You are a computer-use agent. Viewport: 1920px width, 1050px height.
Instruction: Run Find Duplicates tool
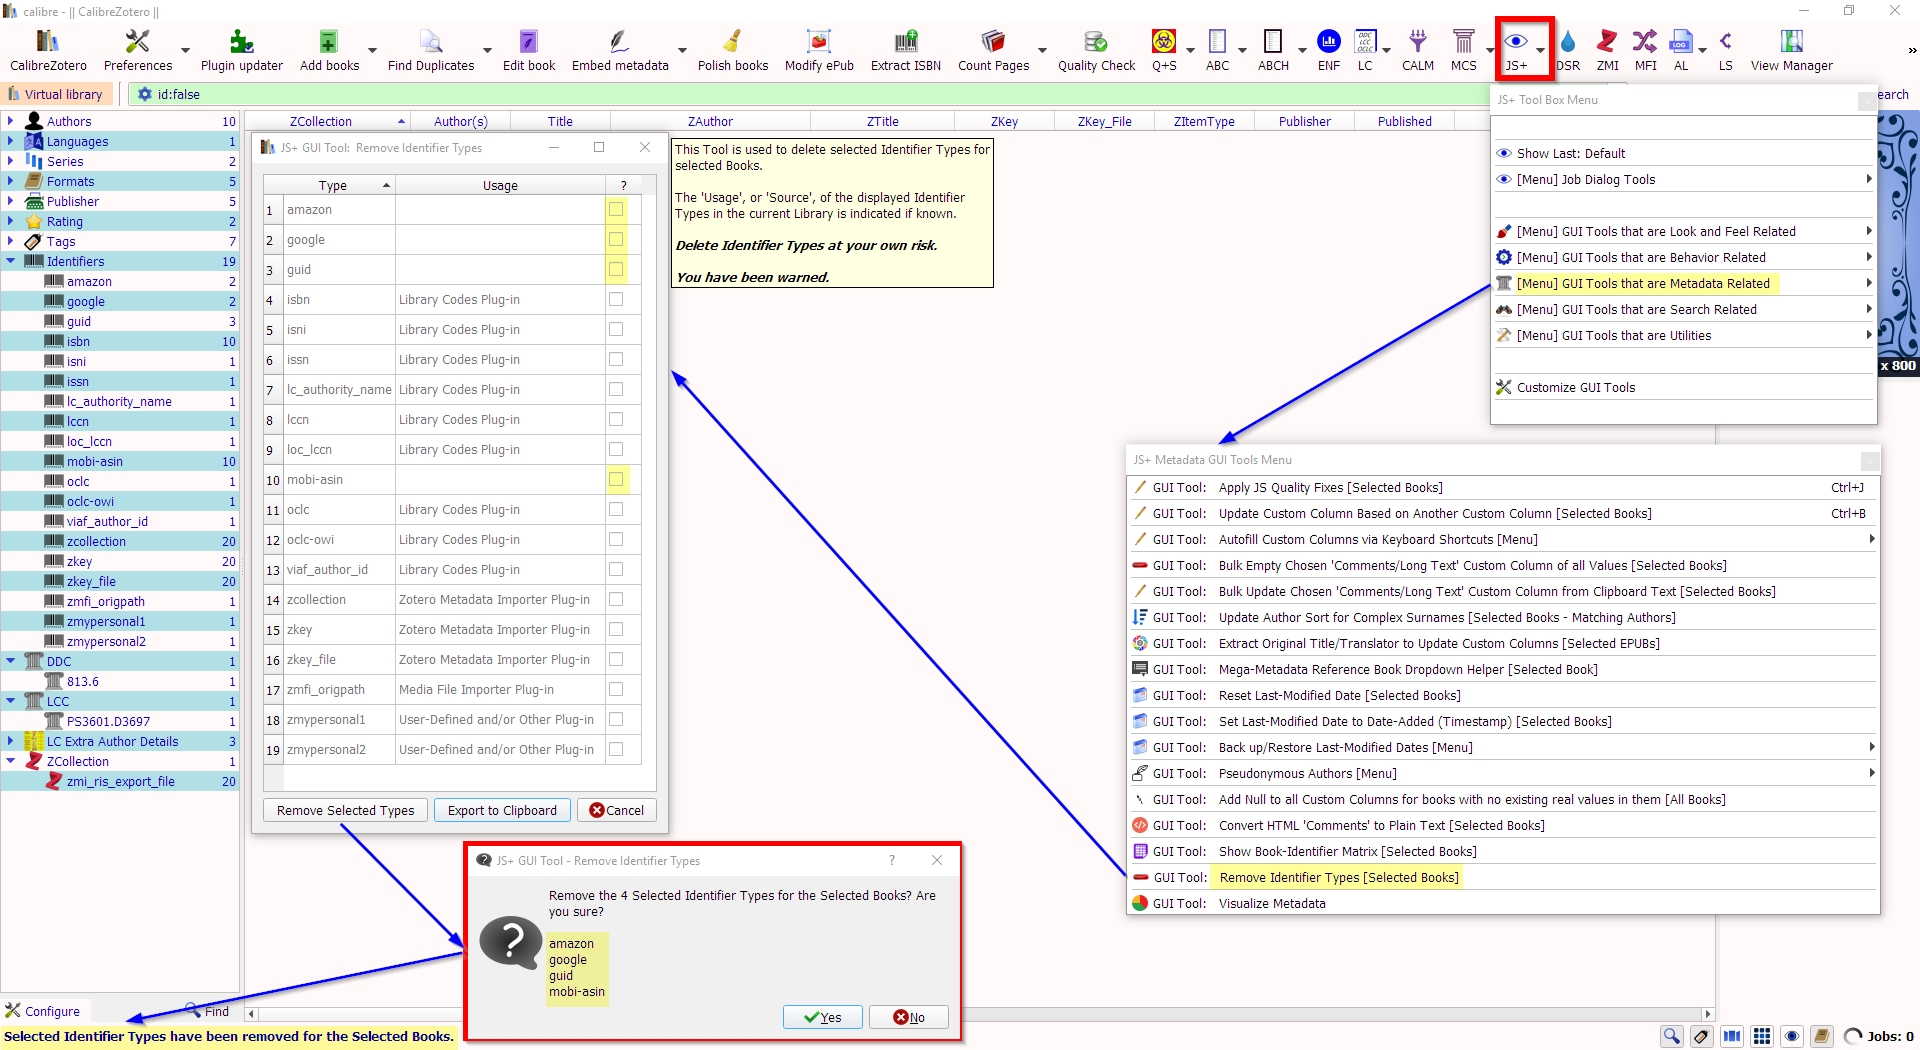[x=431, y=50]
